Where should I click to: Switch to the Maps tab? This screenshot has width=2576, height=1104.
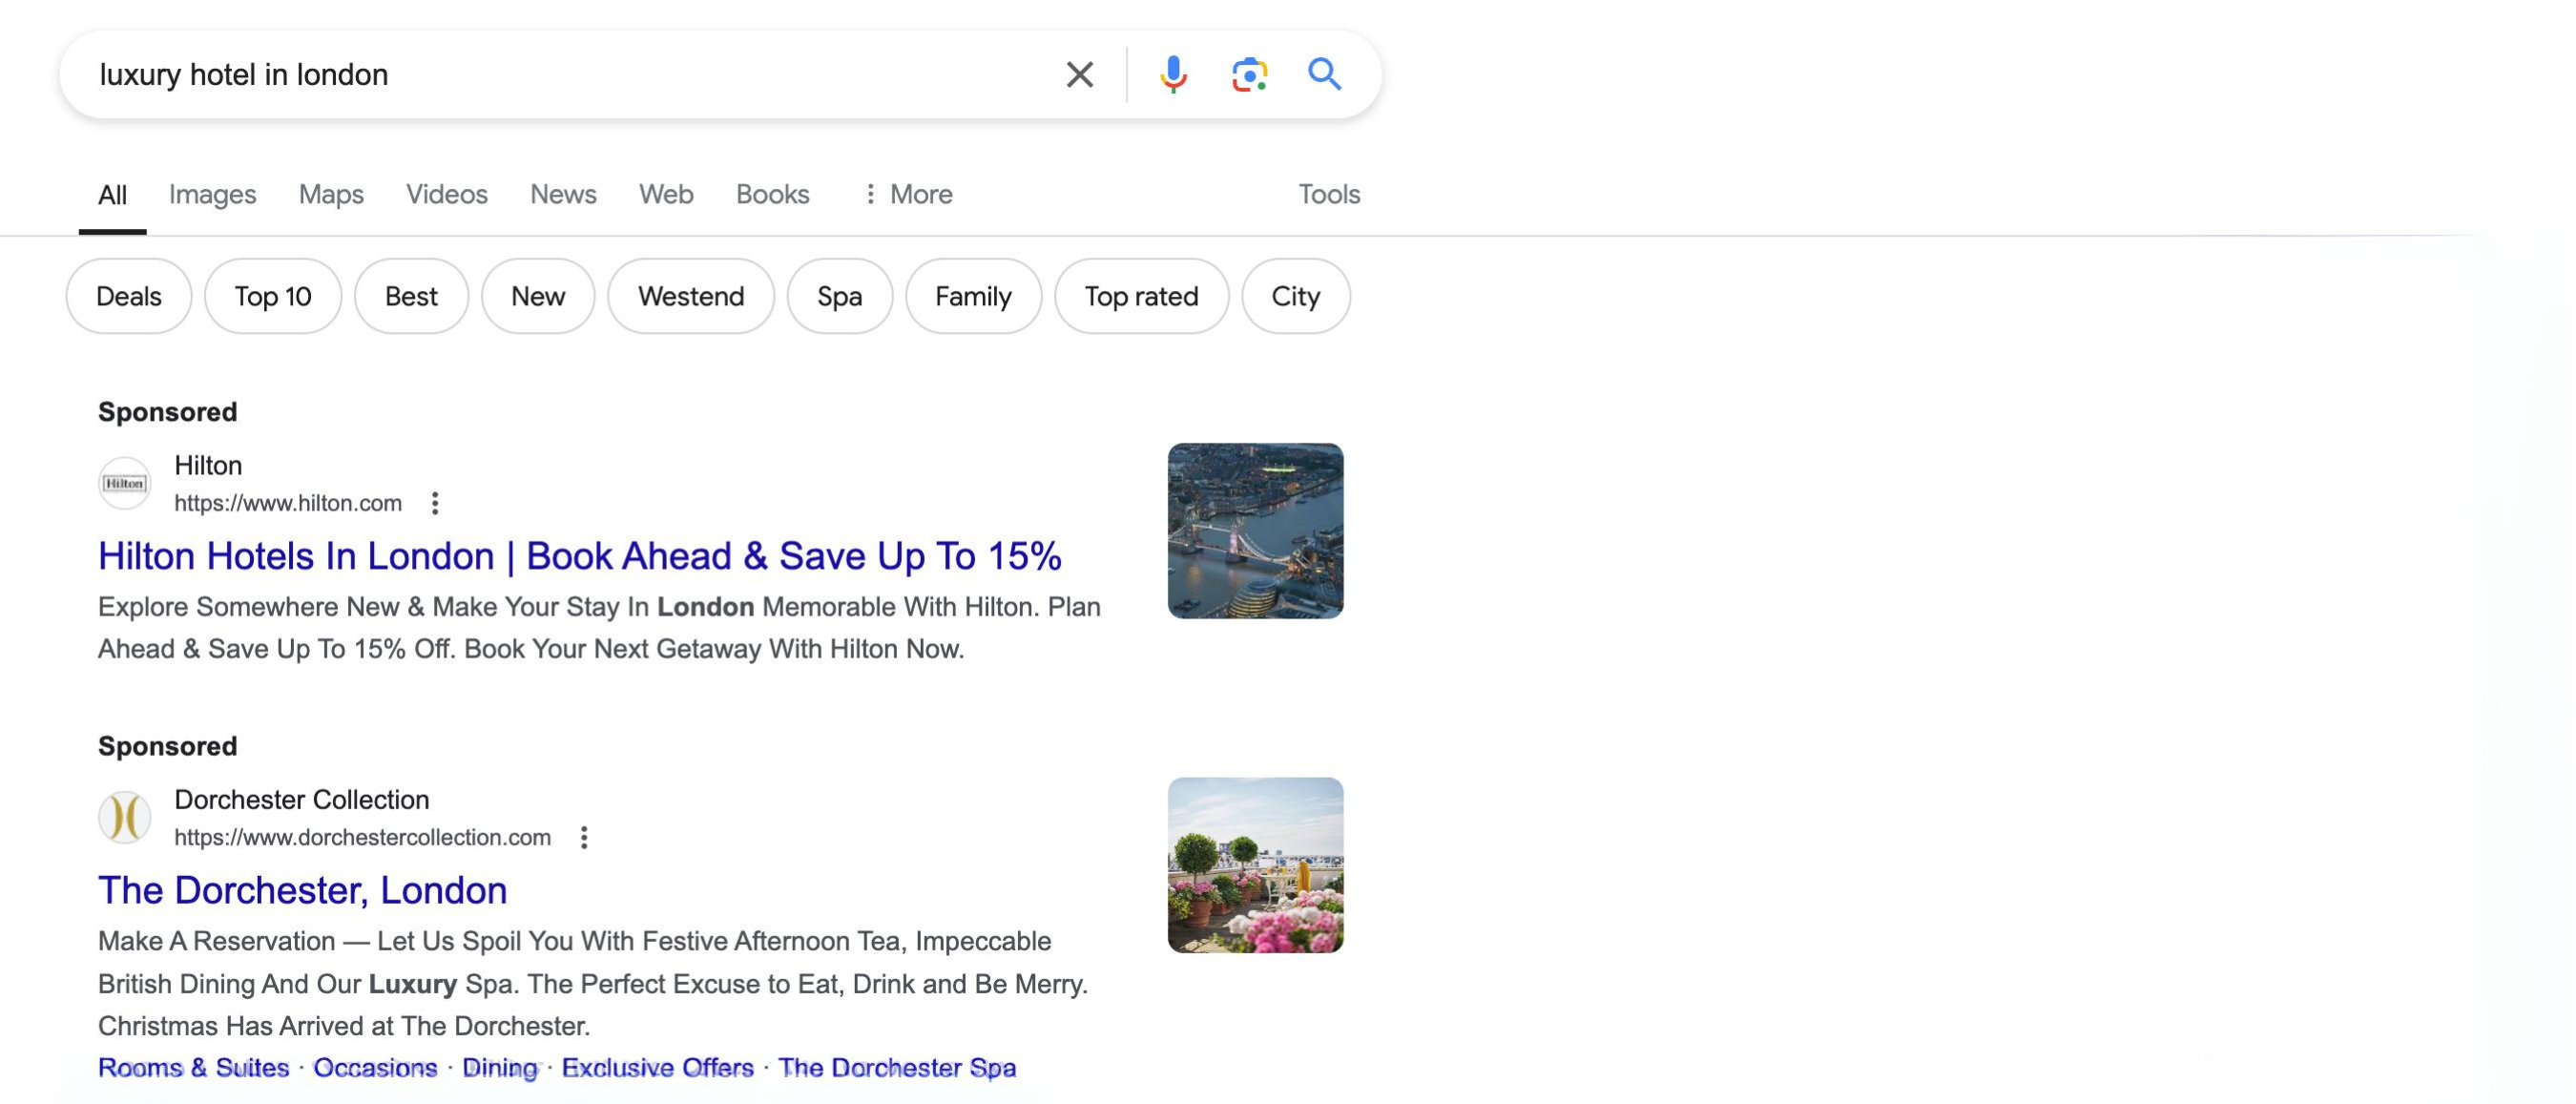coord(331,194)
